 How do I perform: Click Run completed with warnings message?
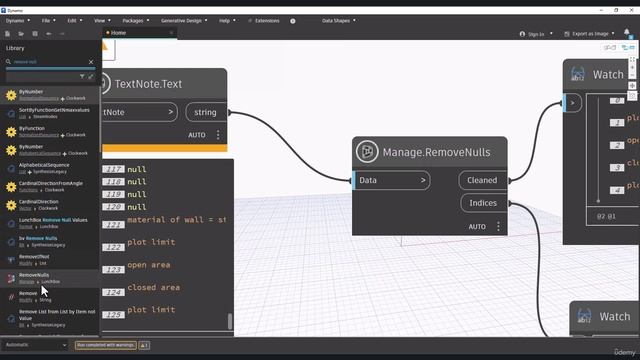[106, 345]
